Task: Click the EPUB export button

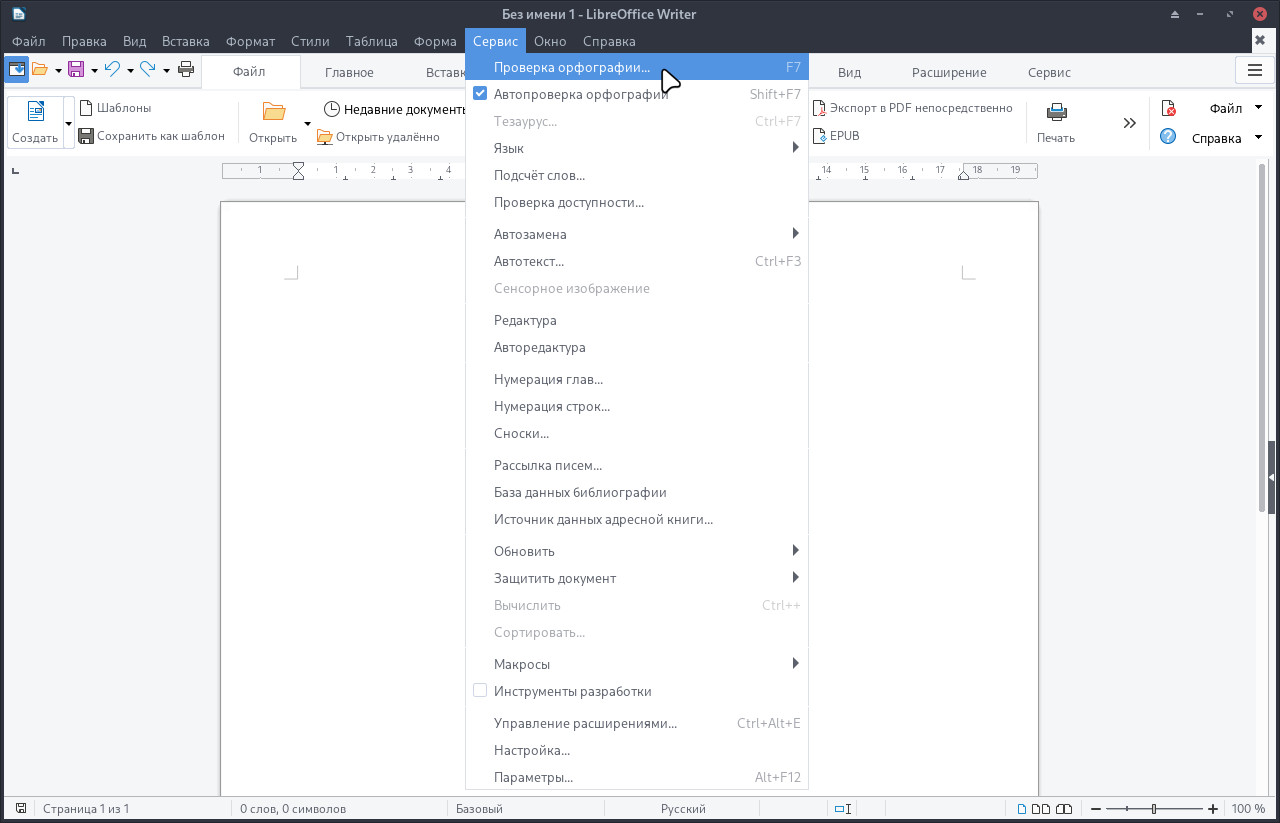Action: coord(836,136)
